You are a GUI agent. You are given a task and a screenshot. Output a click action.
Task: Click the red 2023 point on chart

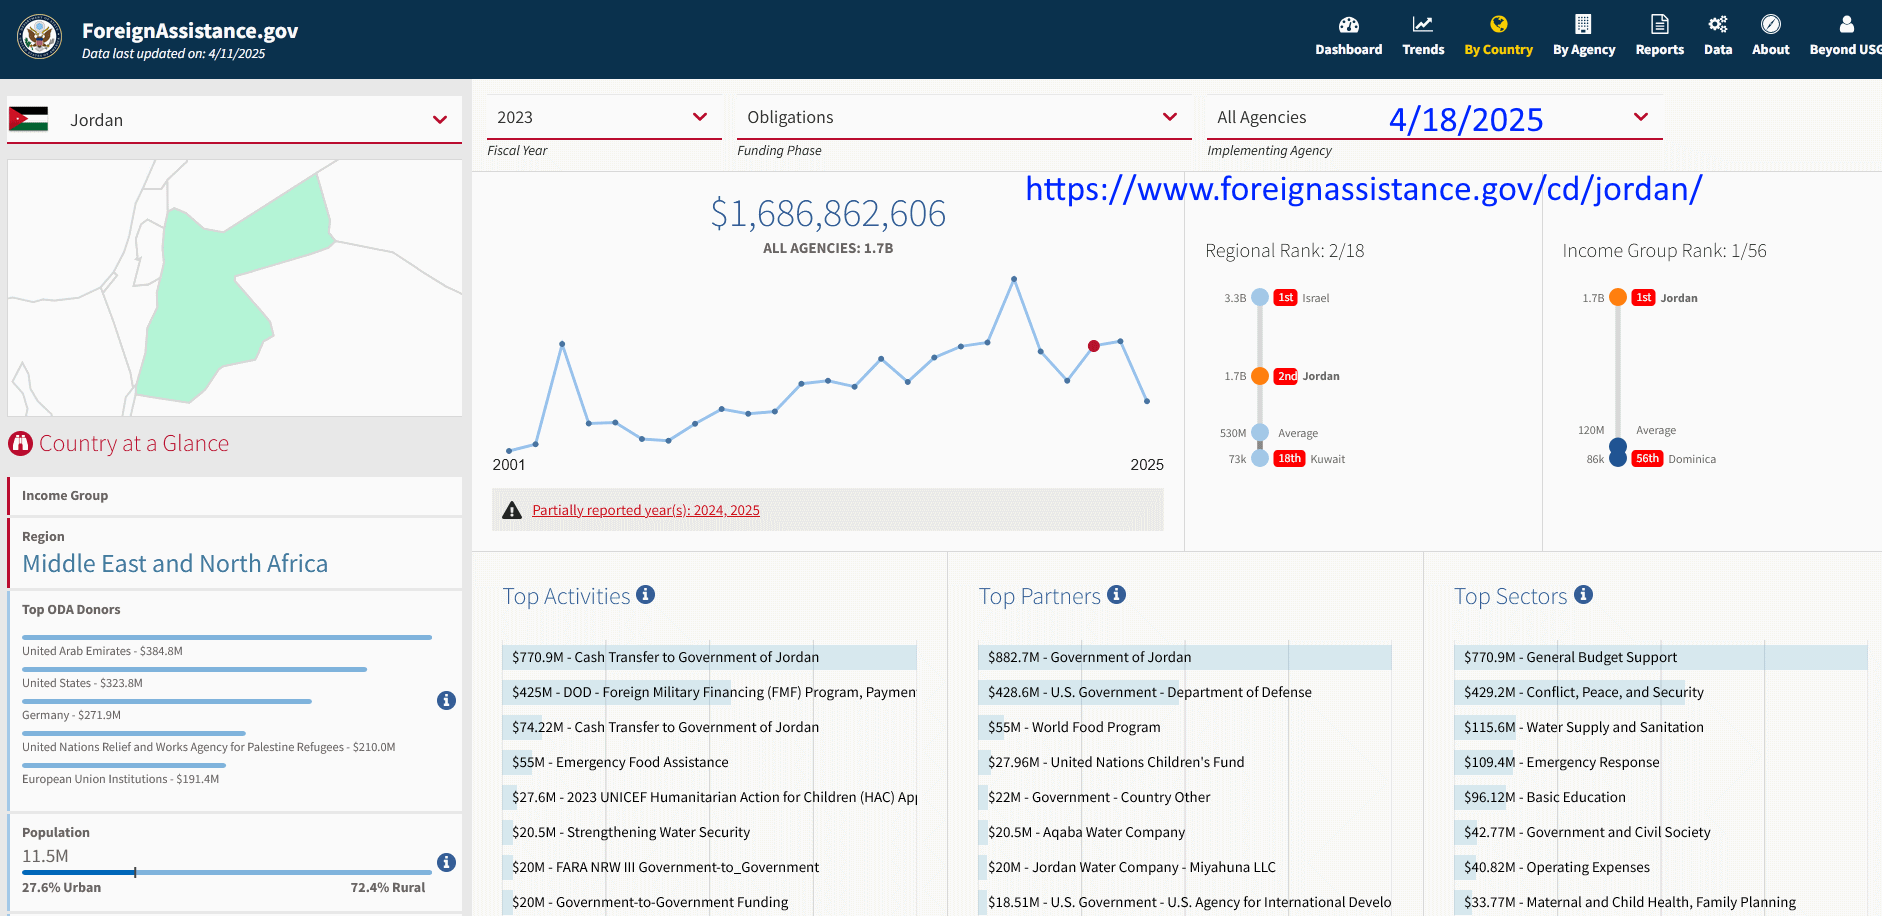(x=1094, y=346)
